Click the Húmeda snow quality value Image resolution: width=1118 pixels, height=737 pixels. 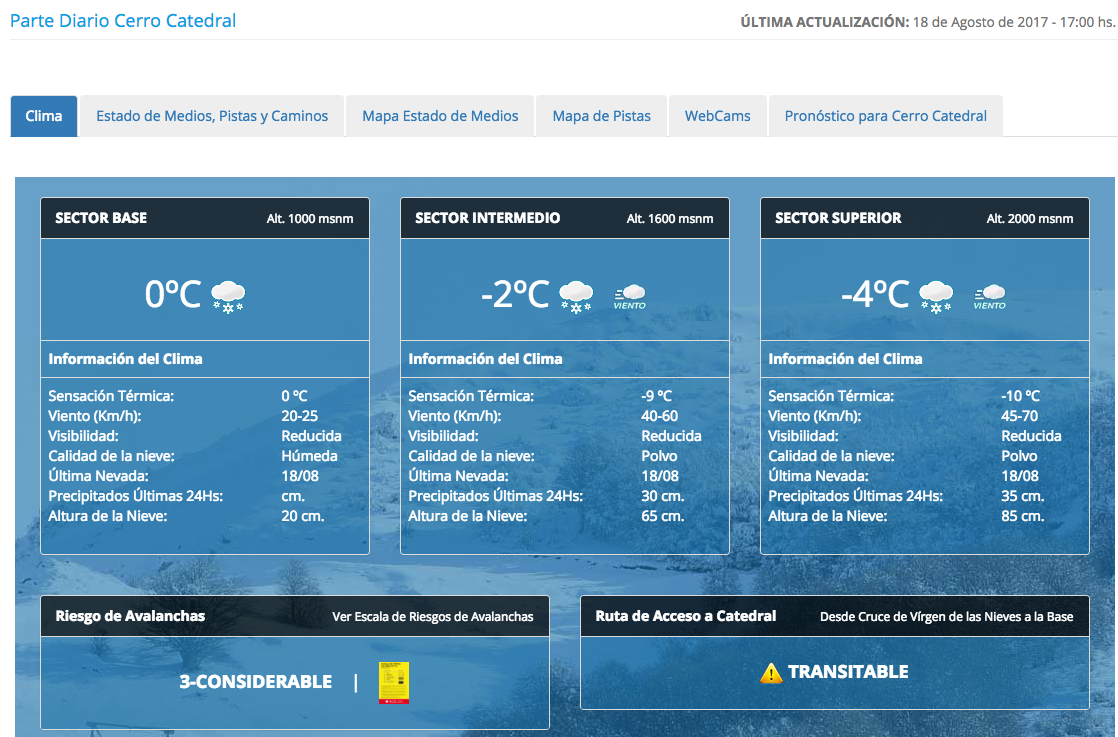pos(309,455)
